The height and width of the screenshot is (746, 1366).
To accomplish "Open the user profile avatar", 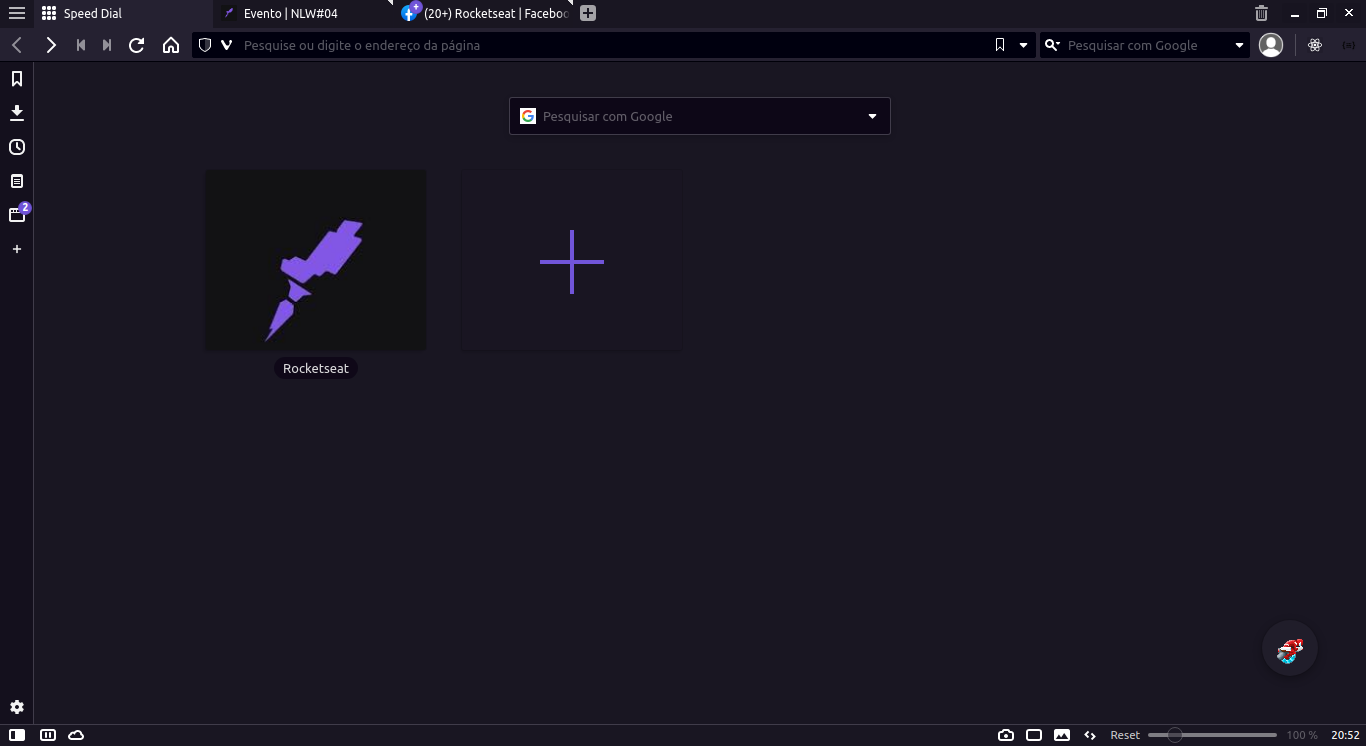I will click(1271, 45).
